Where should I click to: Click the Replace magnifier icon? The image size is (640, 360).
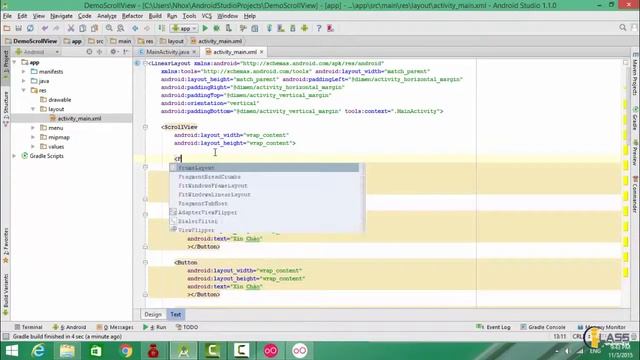coord(121,28)
